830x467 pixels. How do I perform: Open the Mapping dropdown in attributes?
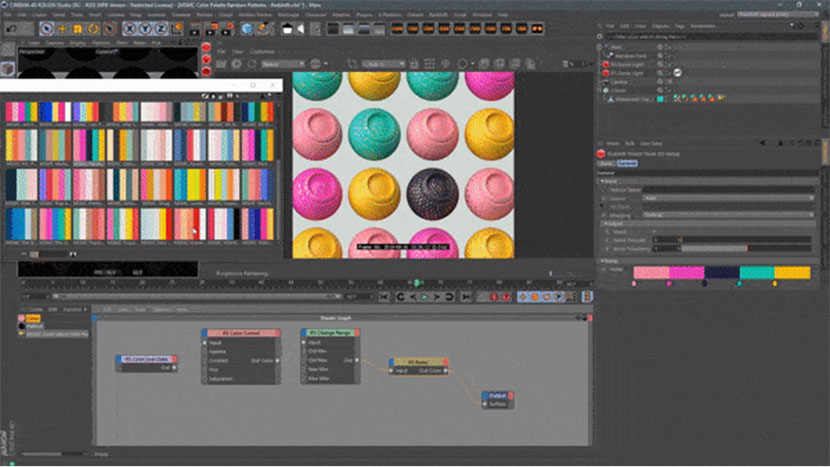pos(728,215)
